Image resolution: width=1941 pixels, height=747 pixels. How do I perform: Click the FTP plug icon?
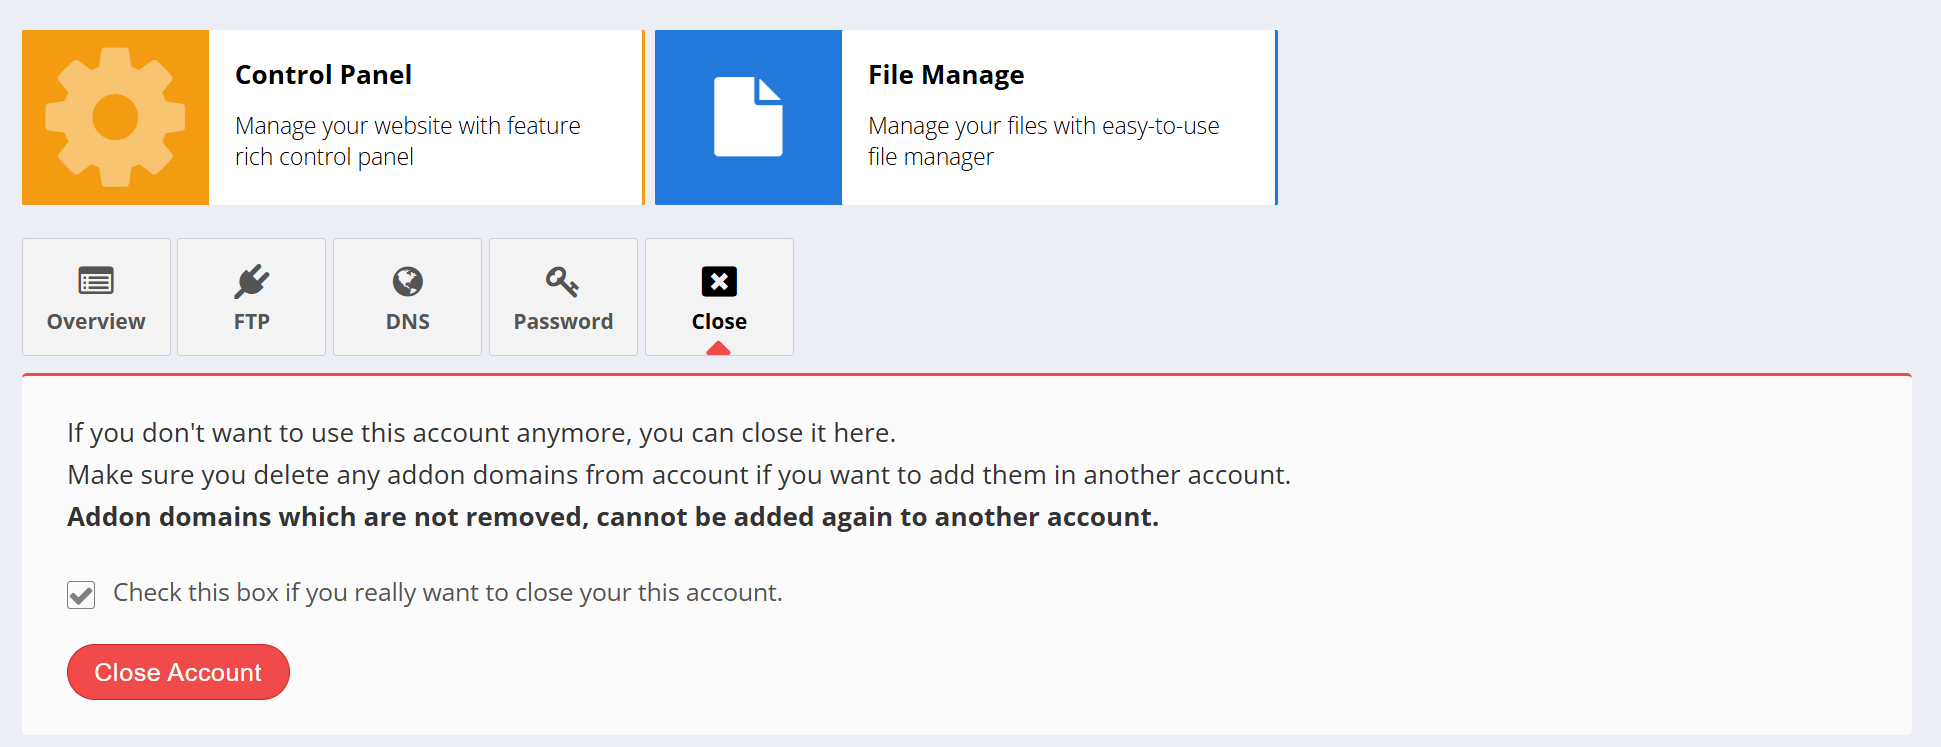click(x=252, y=281)
